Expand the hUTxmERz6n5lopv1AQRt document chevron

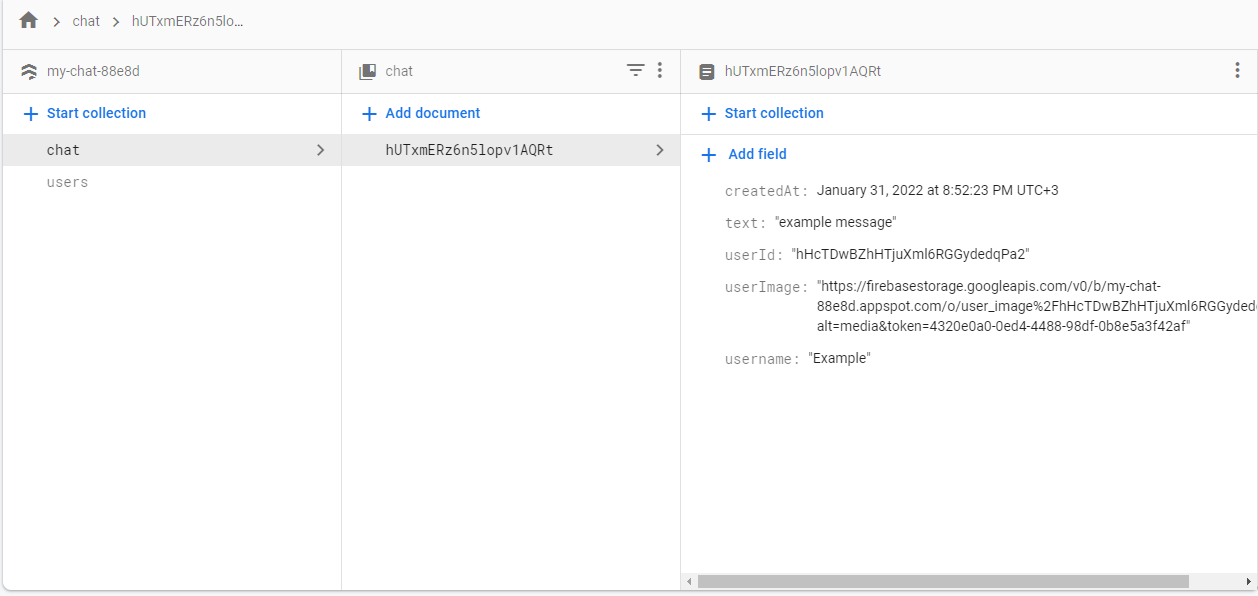[659, 149]
